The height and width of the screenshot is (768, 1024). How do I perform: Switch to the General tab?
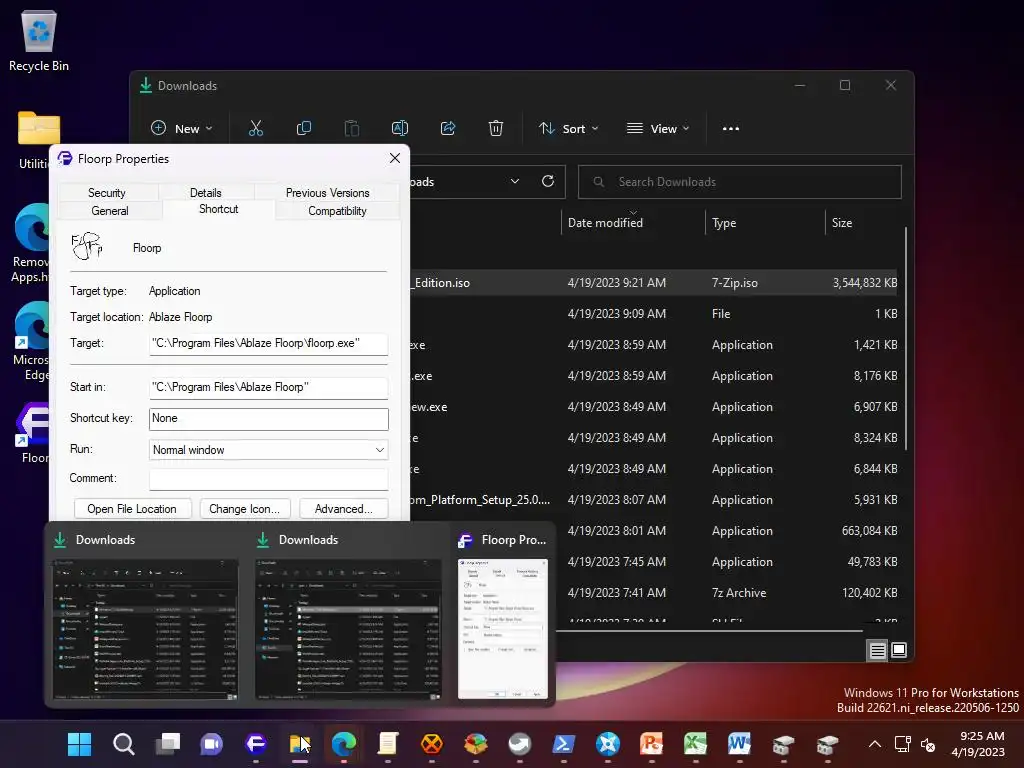[x=110, y=211]
